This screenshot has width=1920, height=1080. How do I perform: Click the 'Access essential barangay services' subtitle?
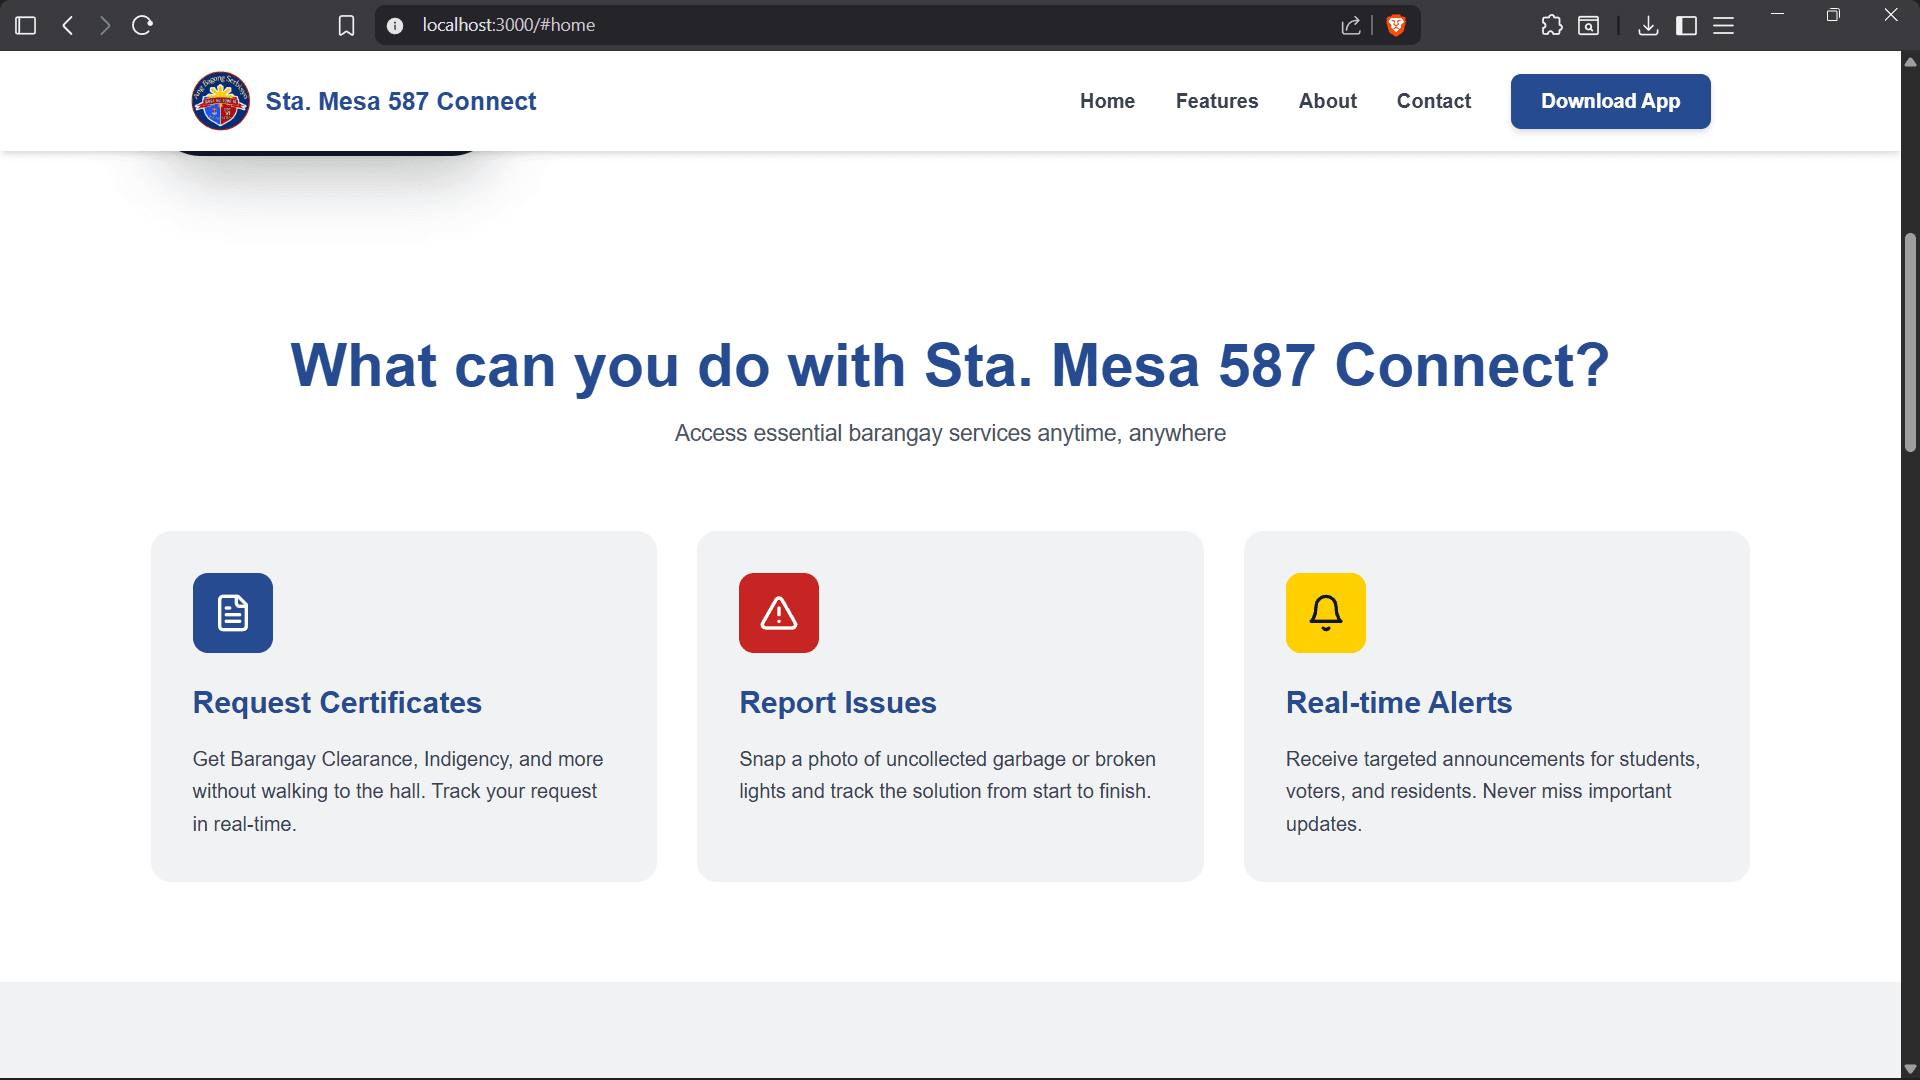(x=950, y=433)
